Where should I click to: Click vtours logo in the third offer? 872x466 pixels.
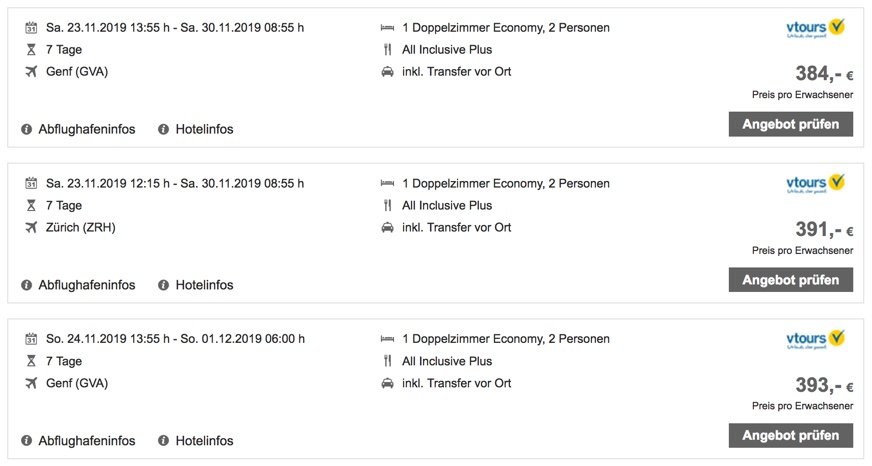816,340
